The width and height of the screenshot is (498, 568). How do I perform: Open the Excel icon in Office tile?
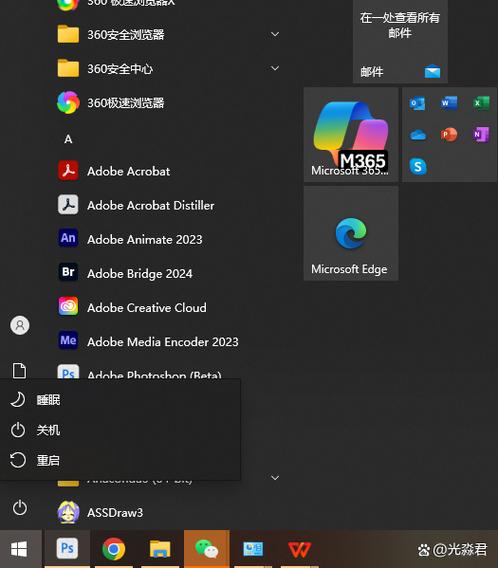(x=481, y=103)
